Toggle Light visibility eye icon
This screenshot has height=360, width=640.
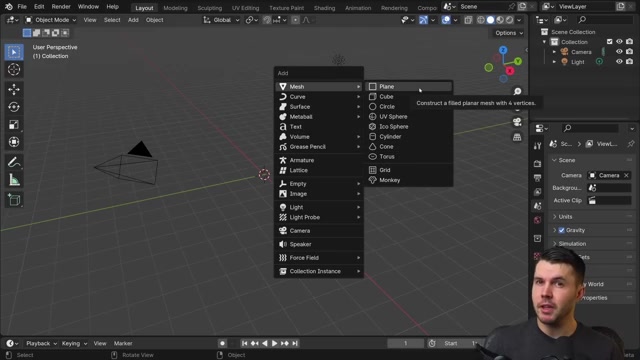point(619,62)
